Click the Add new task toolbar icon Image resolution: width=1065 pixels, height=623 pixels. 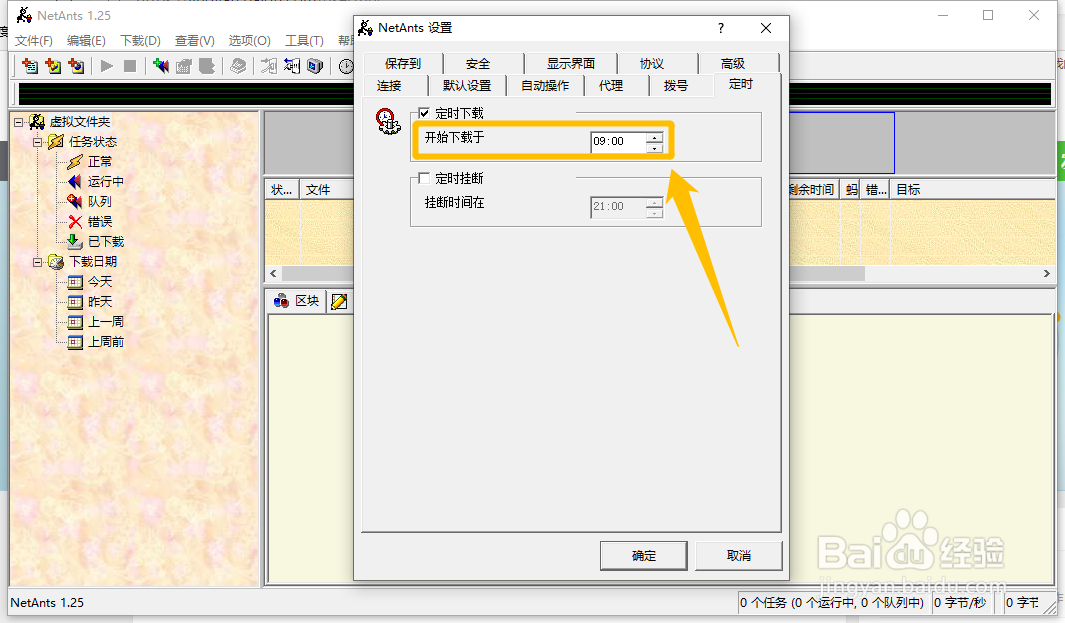[x=30, y=66]
